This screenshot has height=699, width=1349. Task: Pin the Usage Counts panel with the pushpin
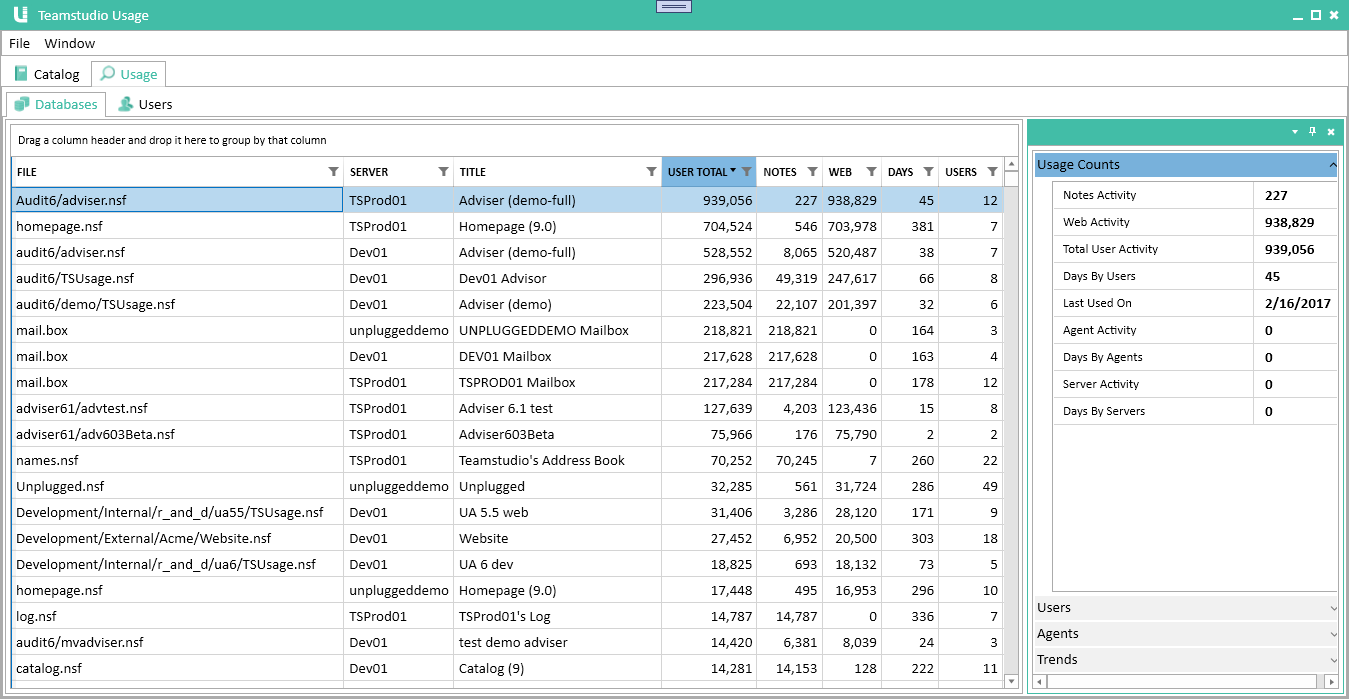coord(1312,131)
